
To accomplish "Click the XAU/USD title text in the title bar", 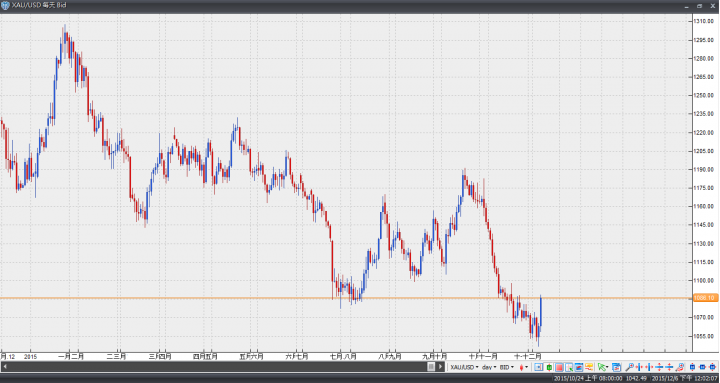I will click(x=27, y=6).
